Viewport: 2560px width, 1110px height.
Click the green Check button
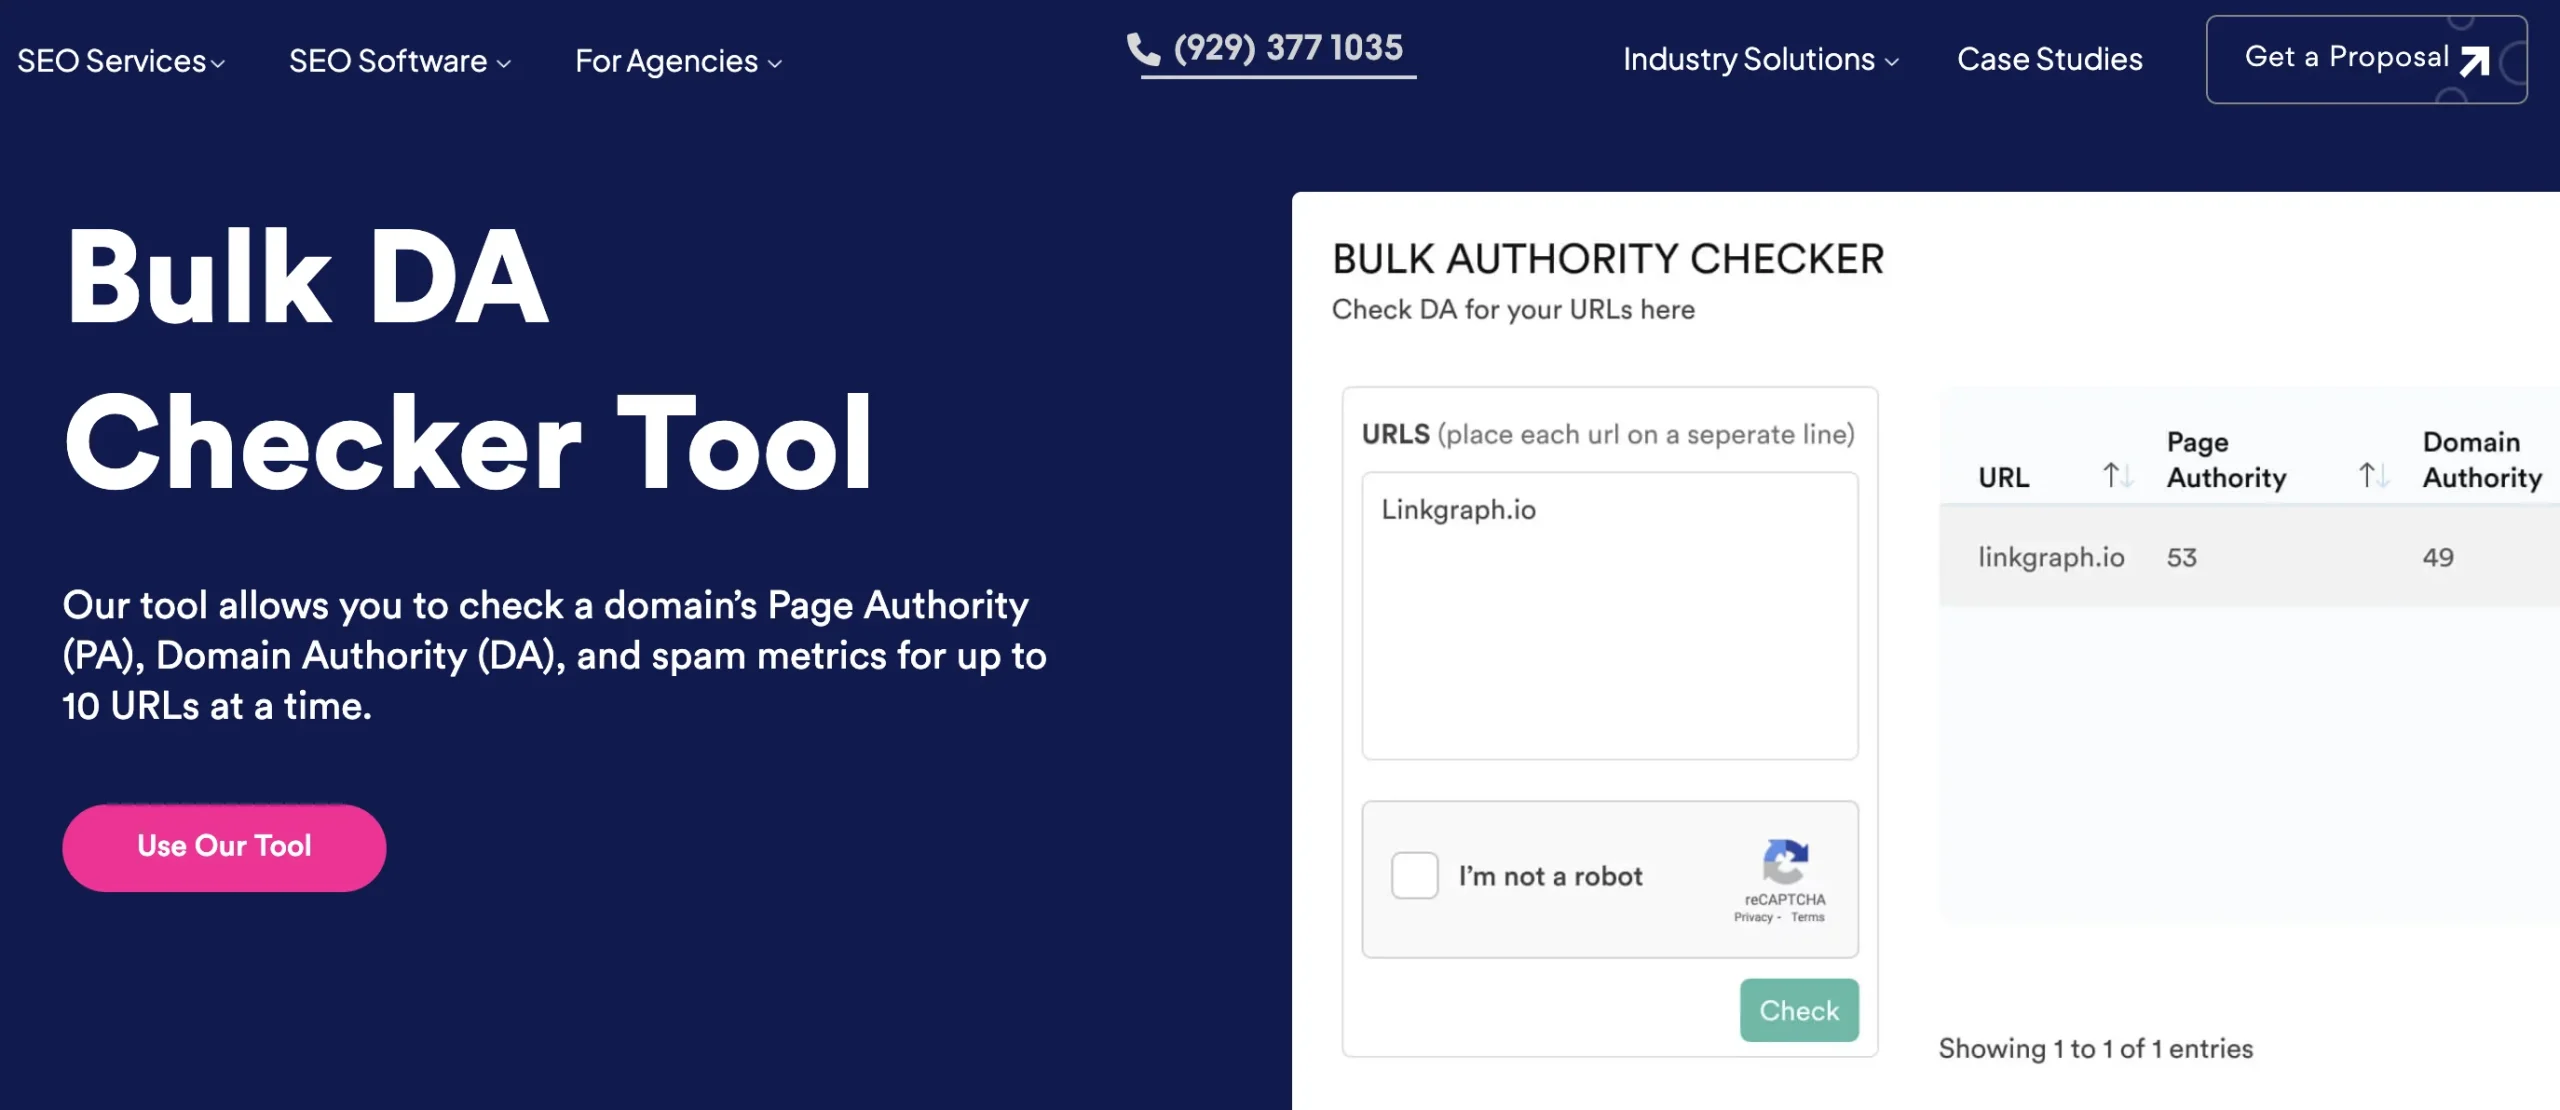(x=1798, y=1009)
